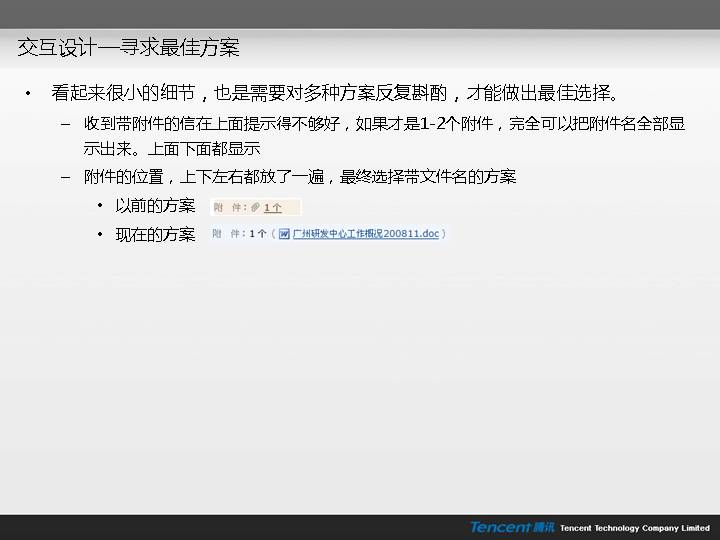Image resolution: width=720 pixels, height=540 pixels.
Task: Click the slide title 交互设计—寻求最佳方案
Action: (x=128, y=47)
